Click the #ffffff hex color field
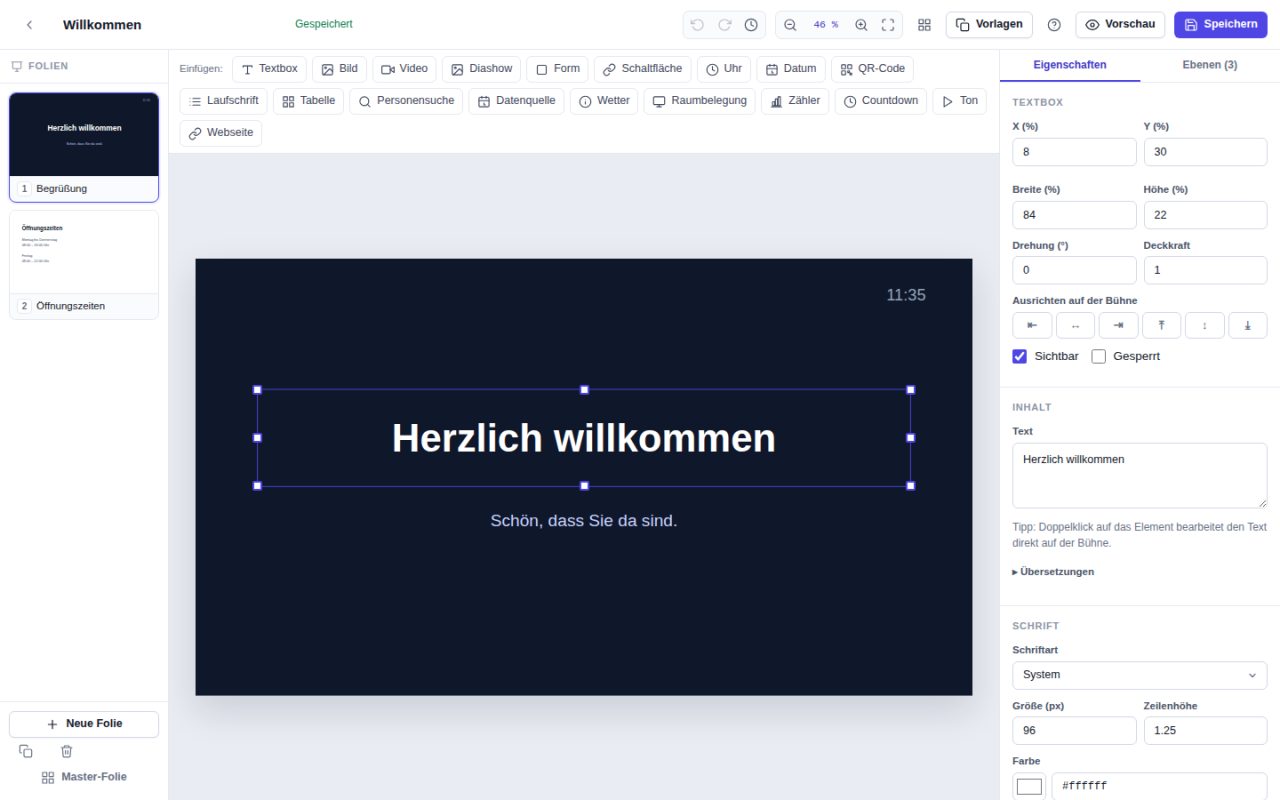This screenshot has height=800, width=1280. point(1159,786)
